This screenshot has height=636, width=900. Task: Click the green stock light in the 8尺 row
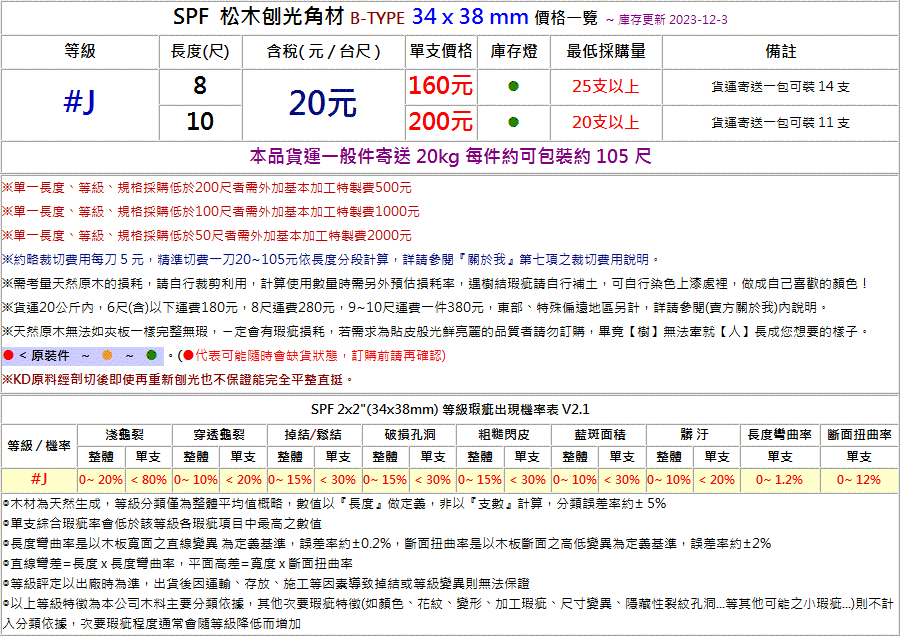coord(514,86)
